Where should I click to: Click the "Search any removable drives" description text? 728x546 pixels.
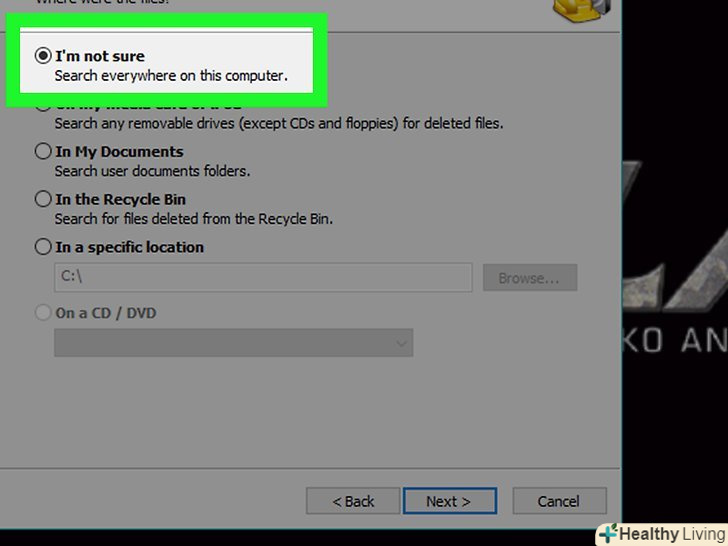click(x=279, y=124)
